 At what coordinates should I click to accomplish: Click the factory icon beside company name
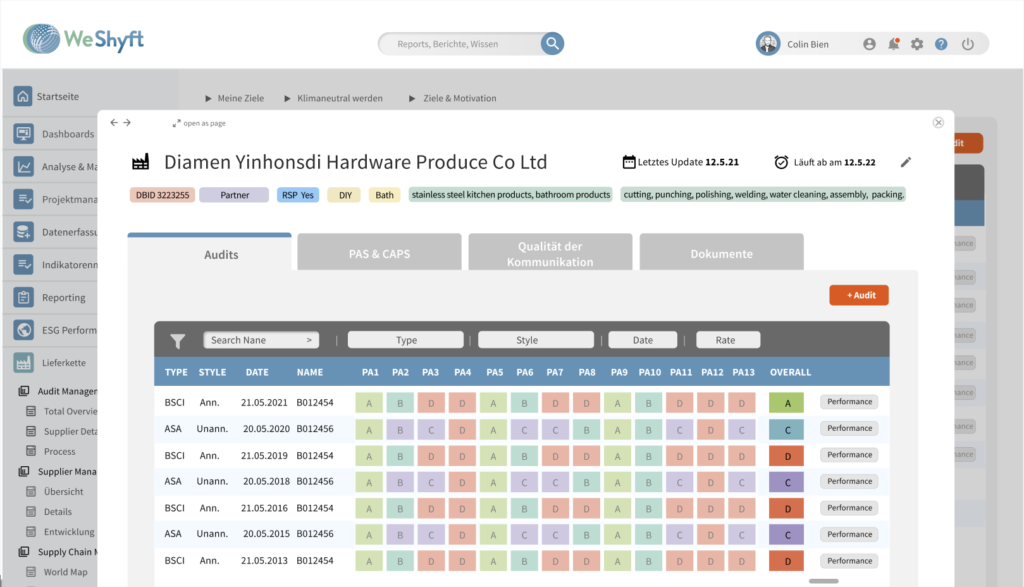point(140,162)
